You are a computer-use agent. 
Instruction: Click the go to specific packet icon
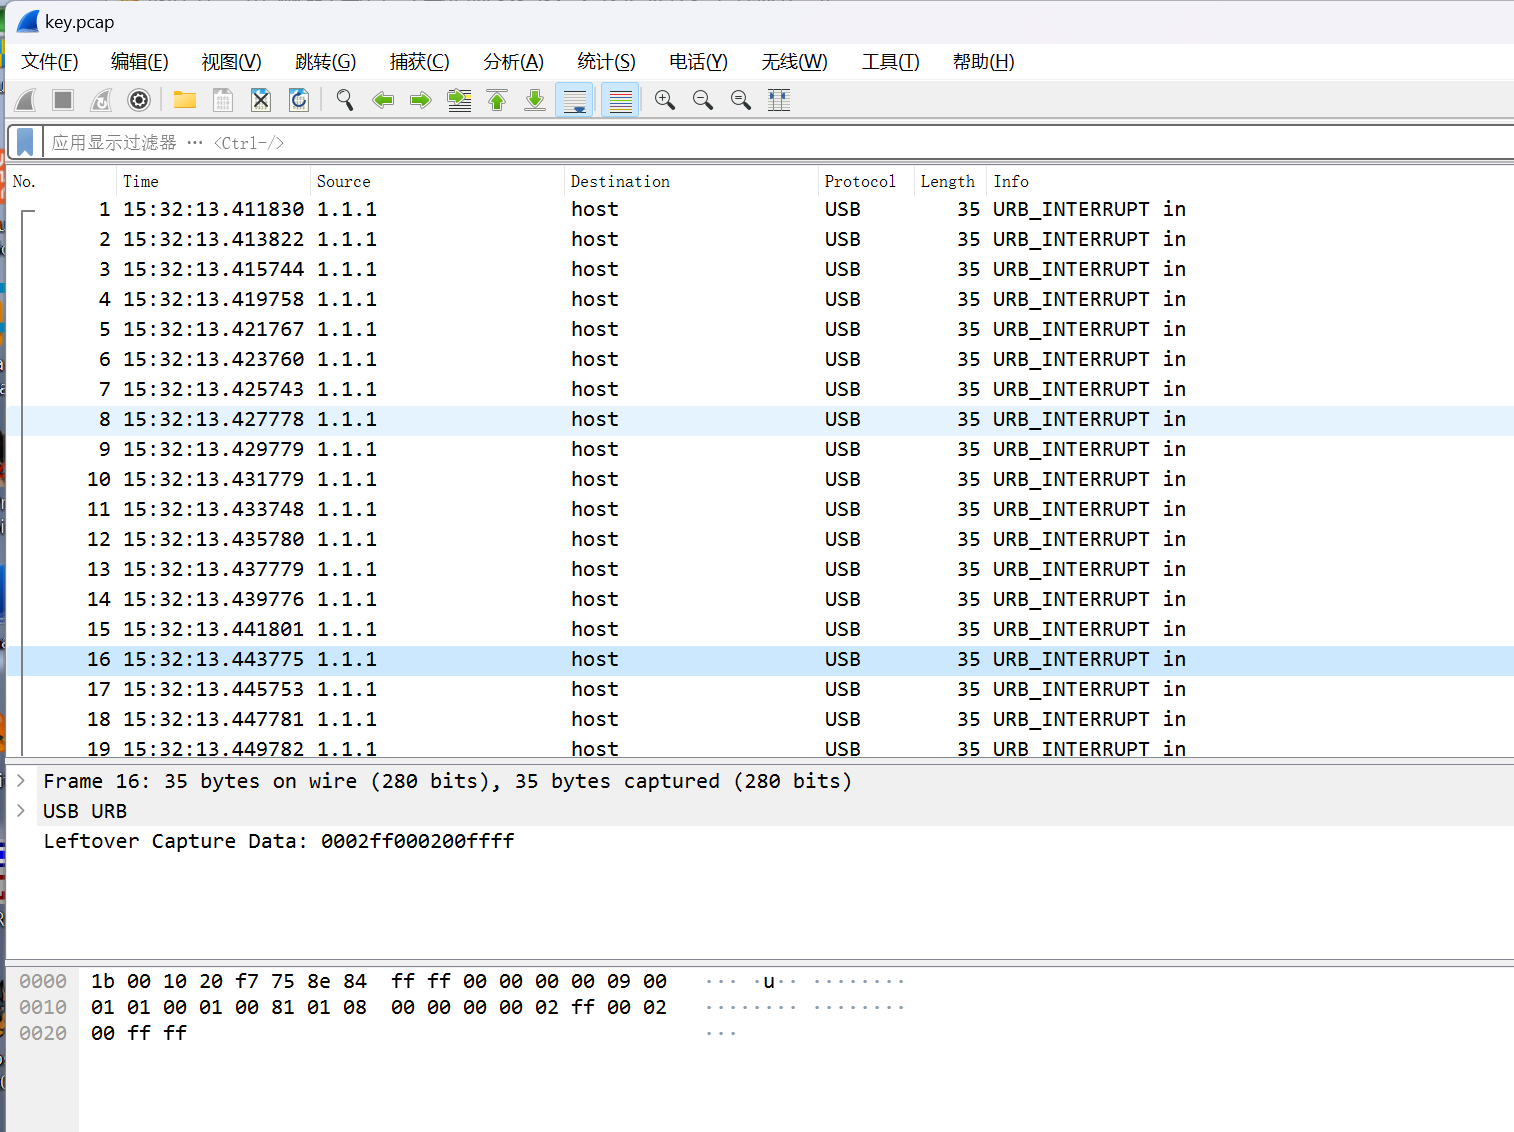(x=459, y=100)
